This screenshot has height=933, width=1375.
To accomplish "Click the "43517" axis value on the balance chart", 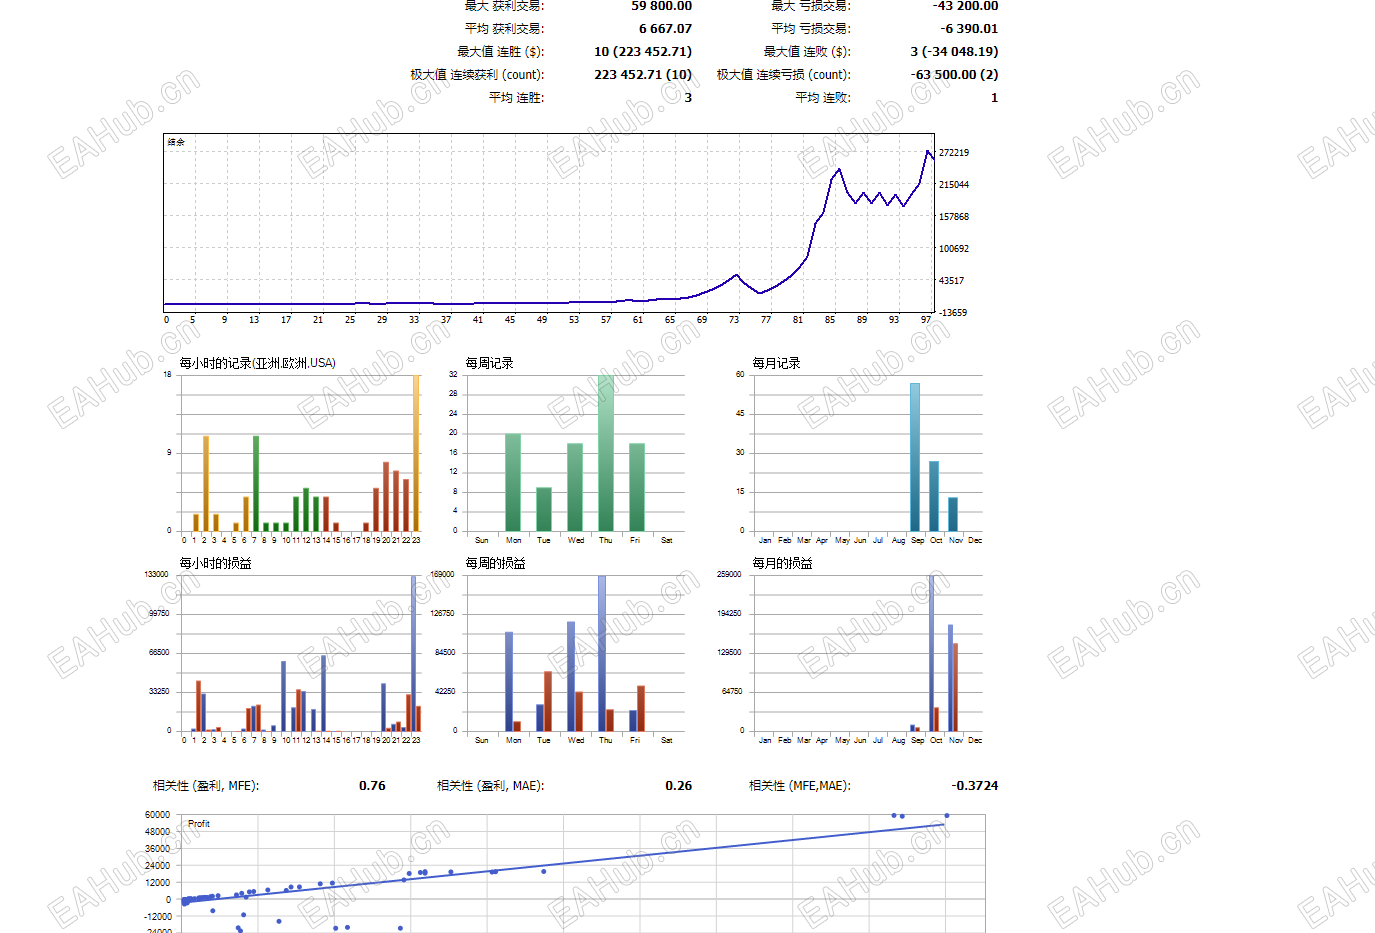I will (951, 281).
